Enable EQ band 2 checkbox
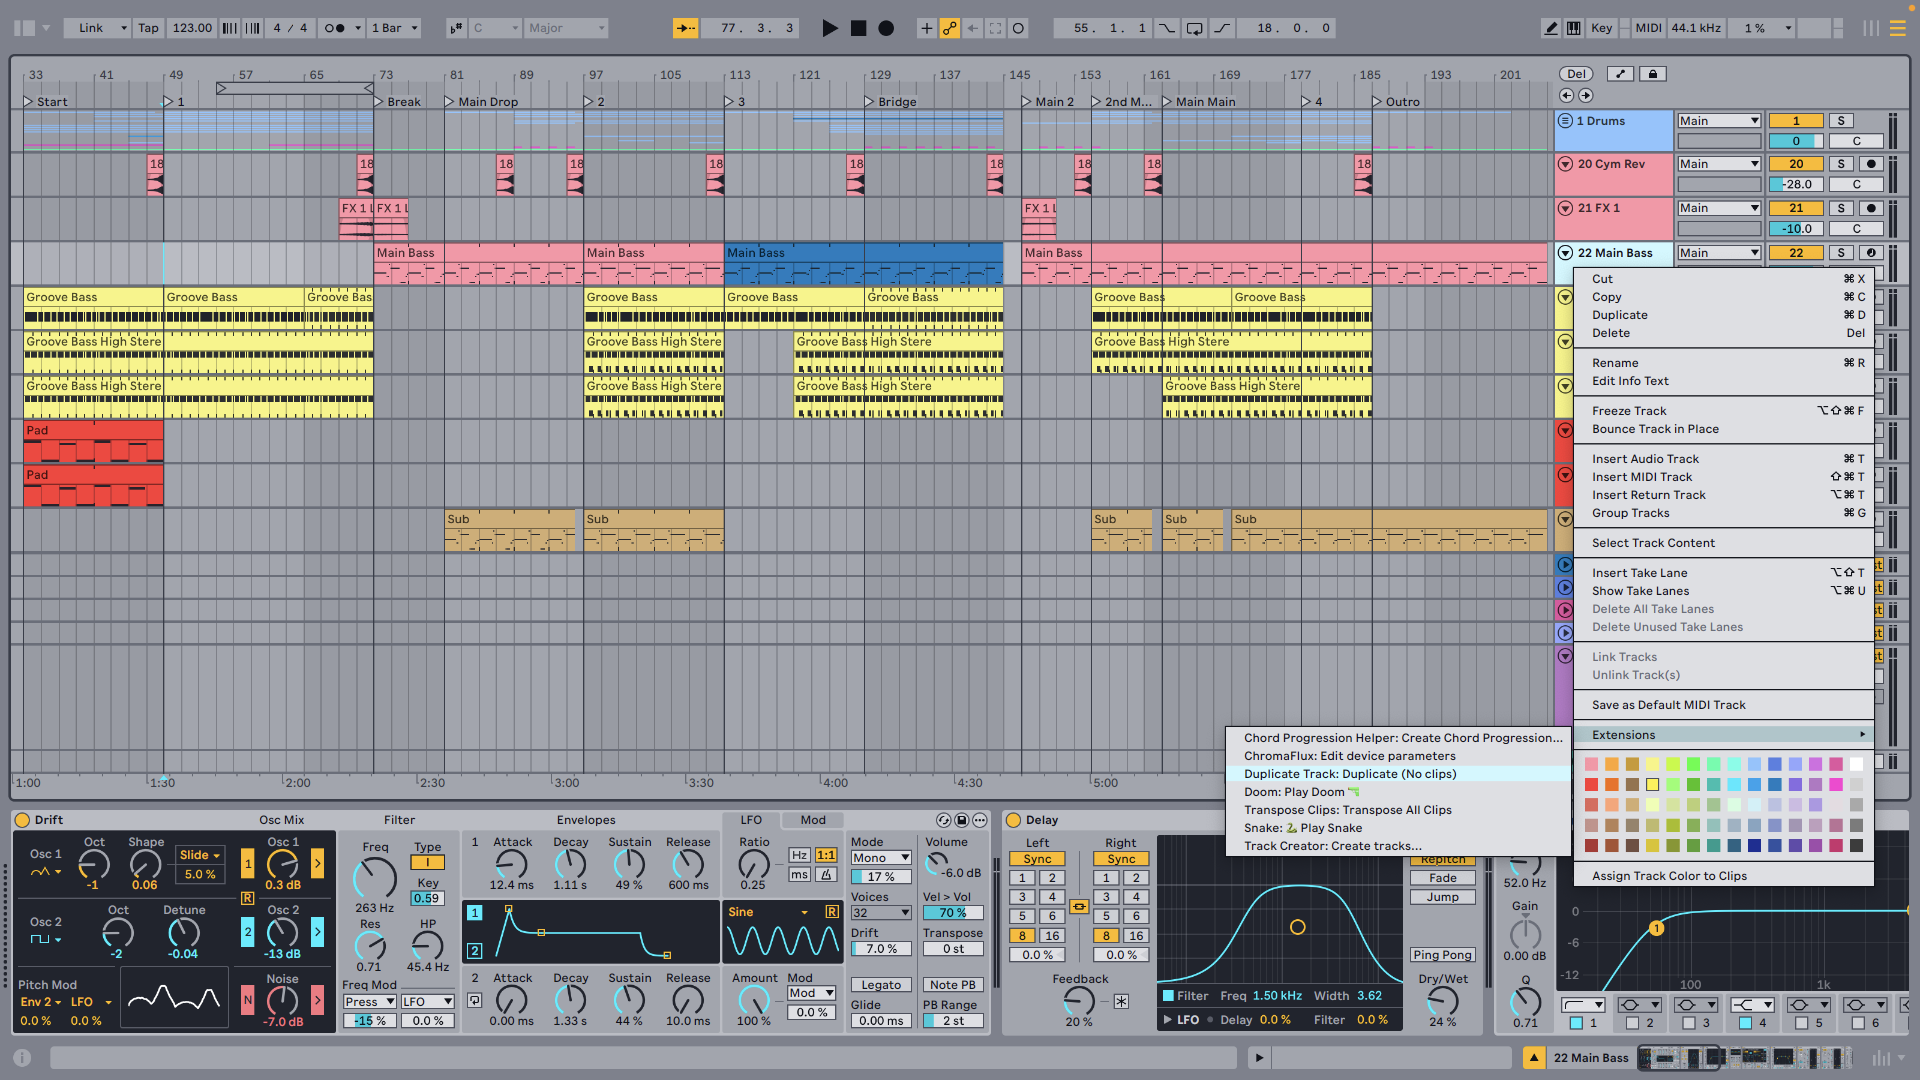 (x=1633, y=1023)
